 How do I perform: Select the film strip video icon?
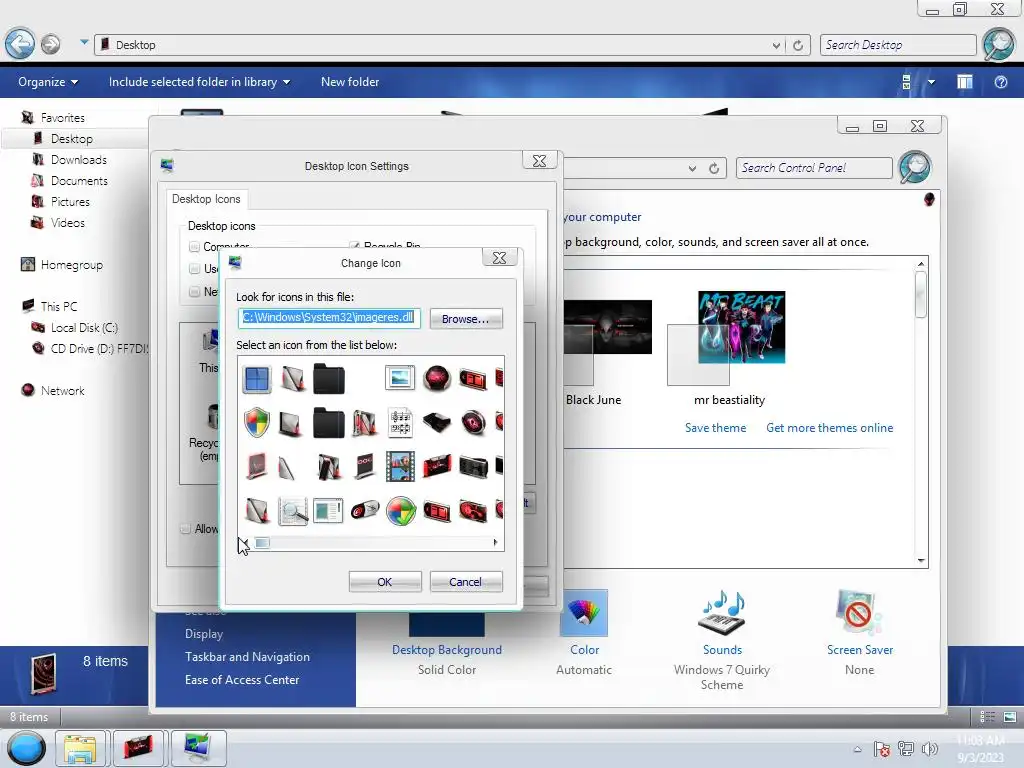(x=400, y=466)
